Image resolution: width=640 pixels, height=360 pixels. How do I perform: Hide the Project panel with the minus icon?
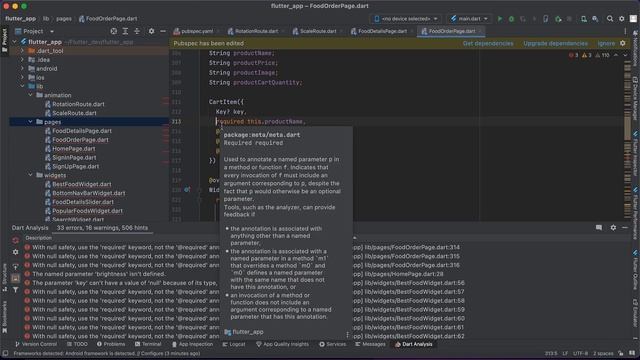(x=163, y=31)
